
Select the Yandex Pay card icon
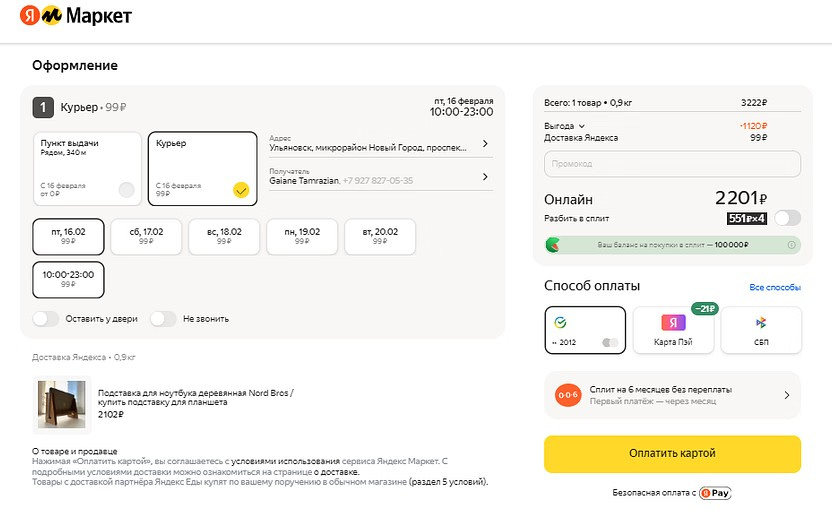pyautogui.click(x=673, y=323)
